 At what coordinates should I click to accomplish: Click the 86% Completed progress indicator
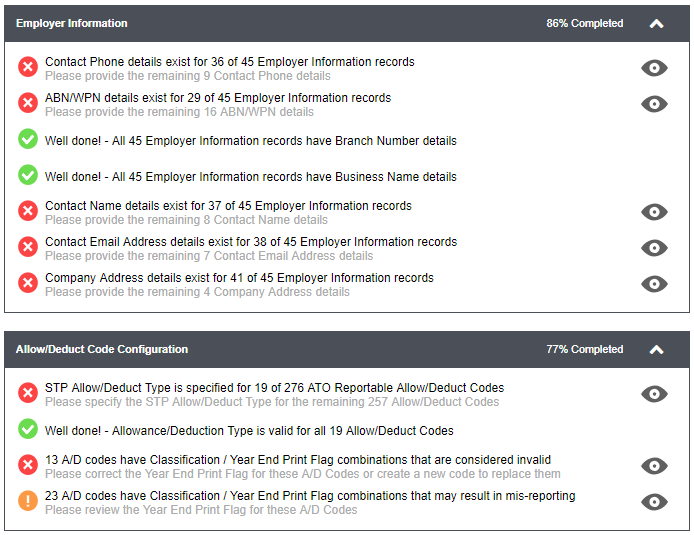click(x=584, y=23)
